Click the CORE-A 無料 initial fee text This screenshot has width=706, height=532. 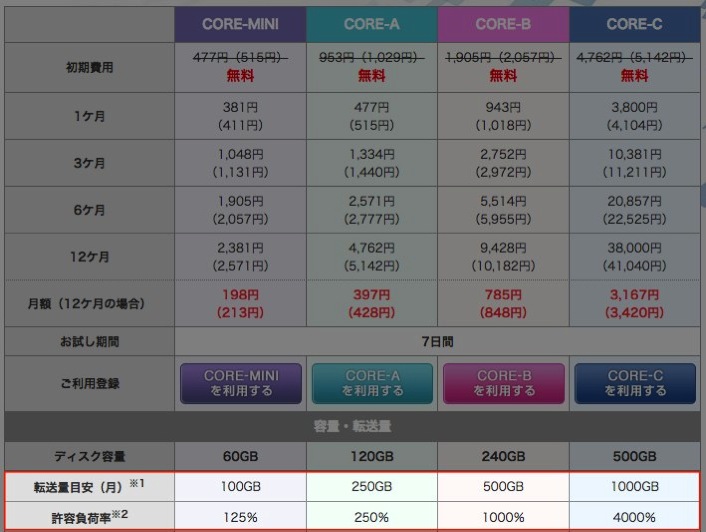(x=372, y=76)
